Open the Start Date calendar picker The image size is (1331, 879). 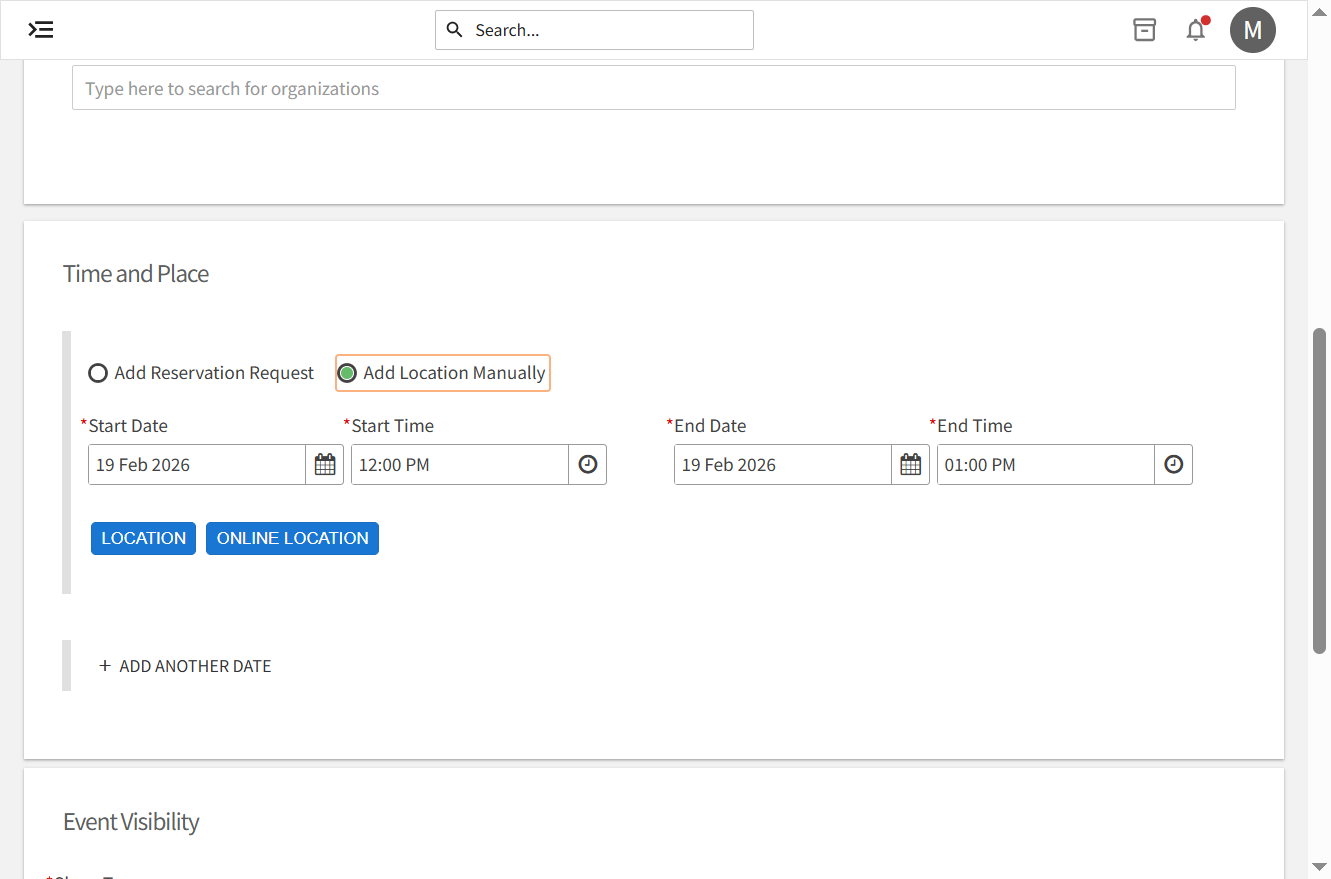point(325,465)
